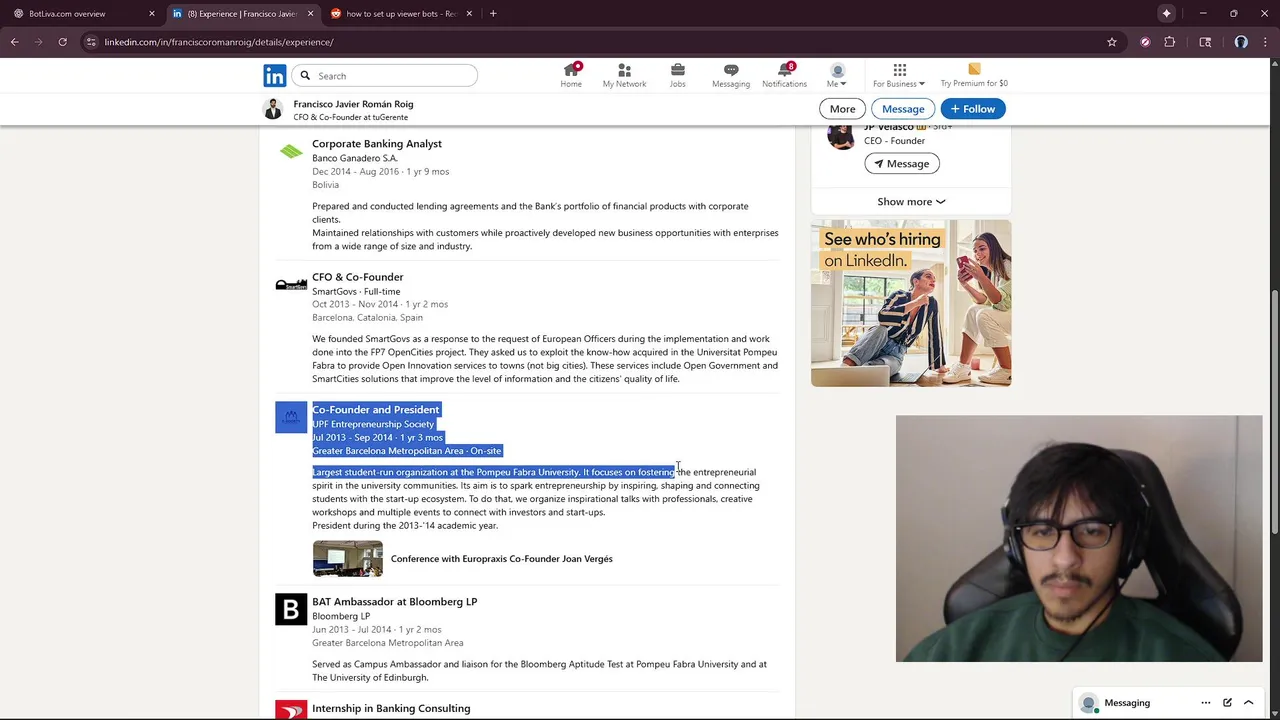Image resolution: width=1280 pixels, height=720 pixels.
Task: Compose new message in Messaging overlay
Action: (1227, 703)
